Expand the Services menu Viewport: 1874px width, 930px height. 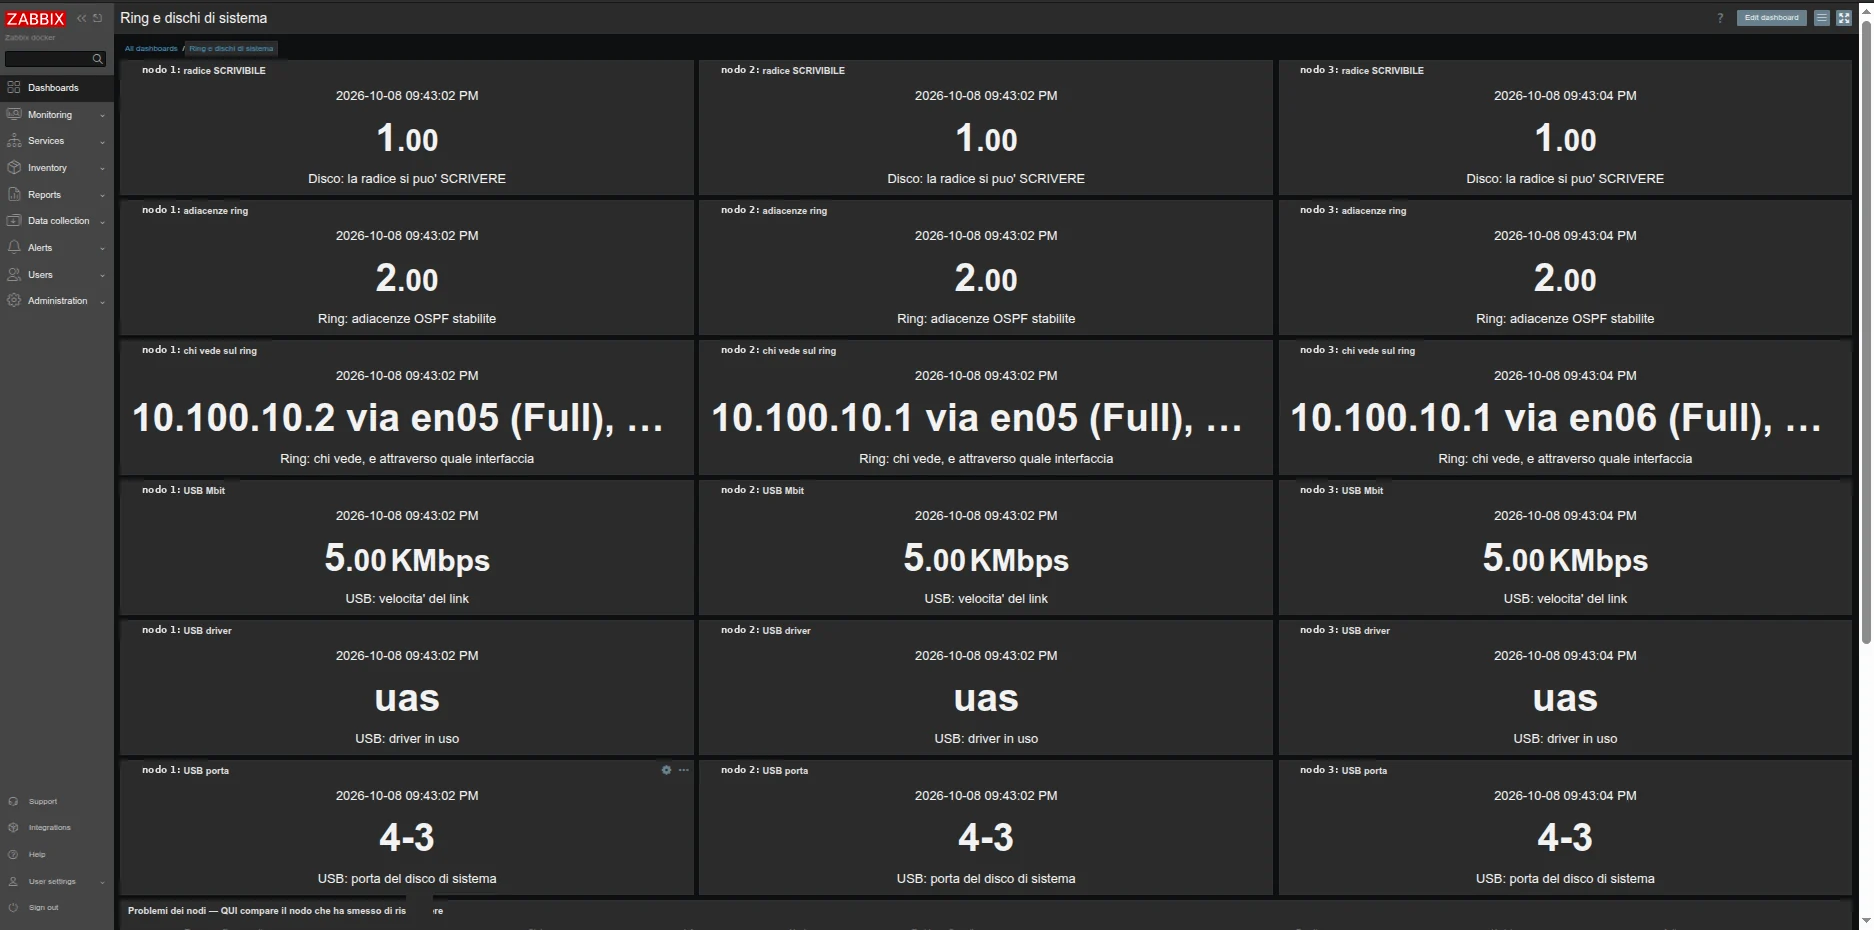pos(57,141)
